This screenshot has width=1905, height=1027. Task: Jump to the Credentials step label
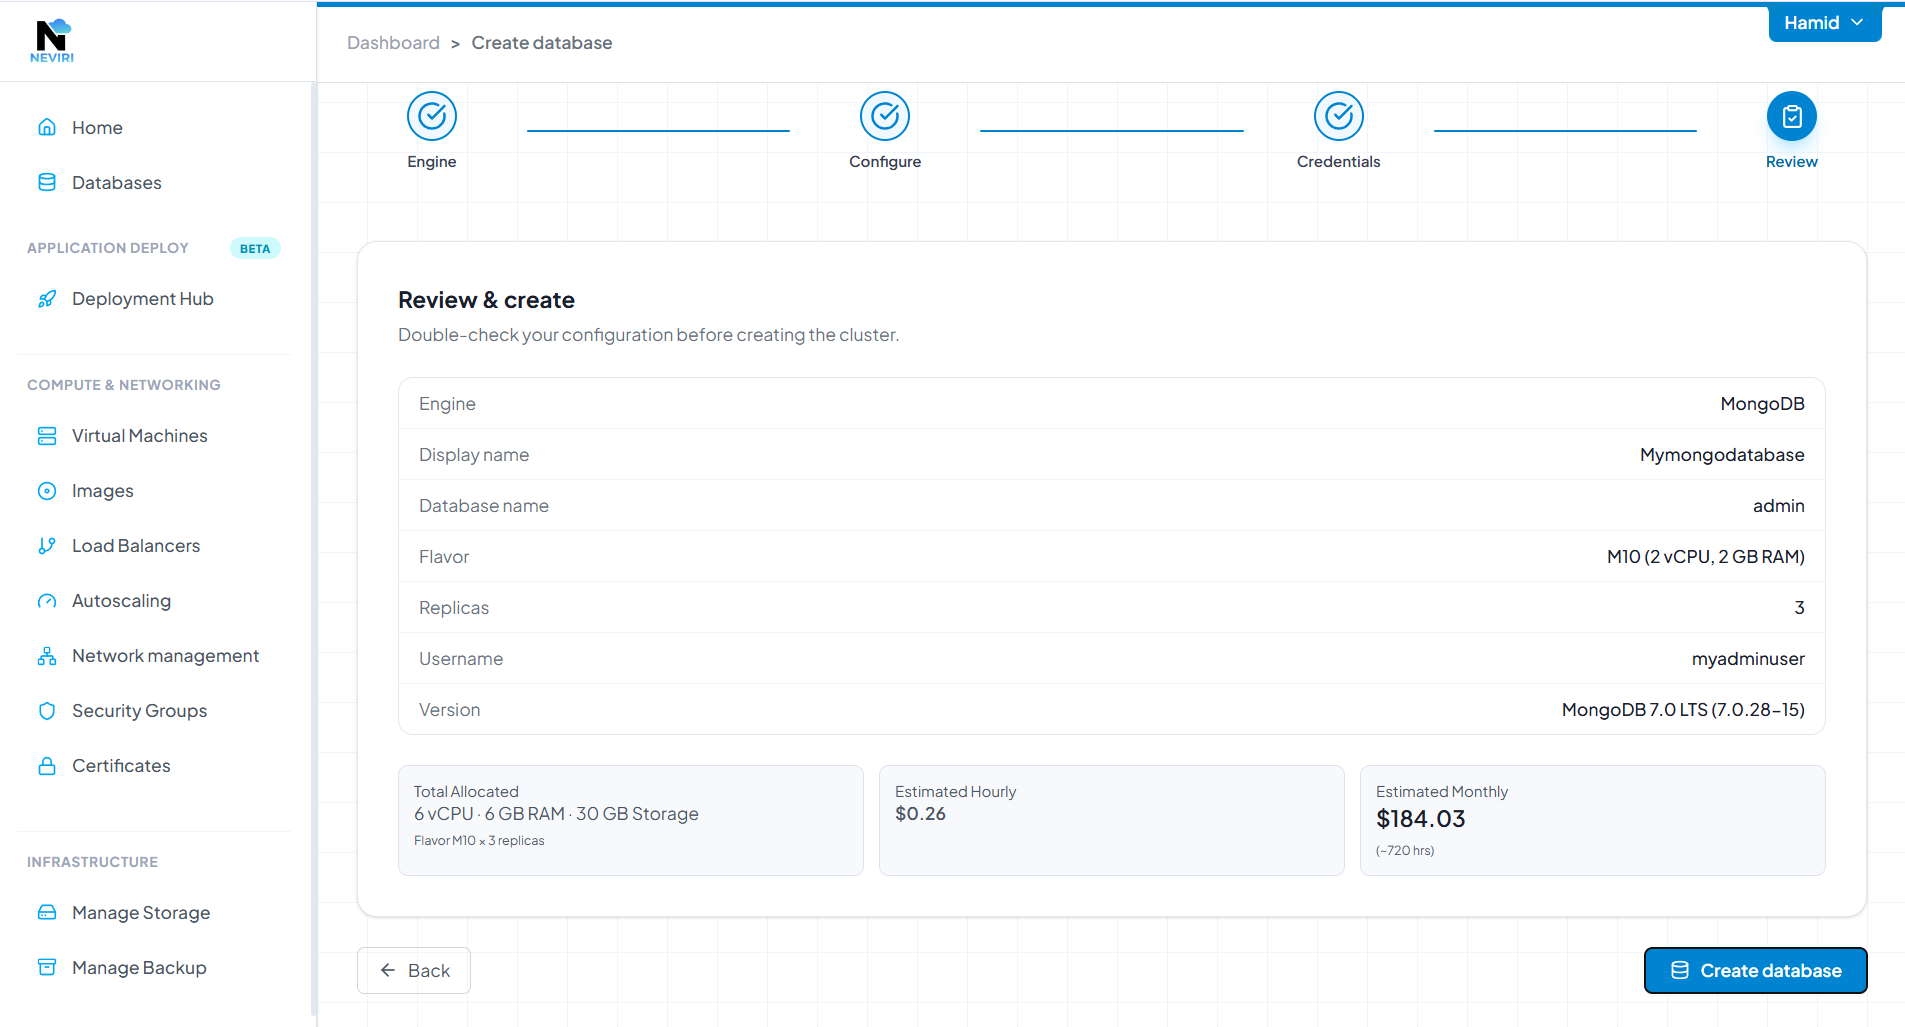coord(1339,162)
